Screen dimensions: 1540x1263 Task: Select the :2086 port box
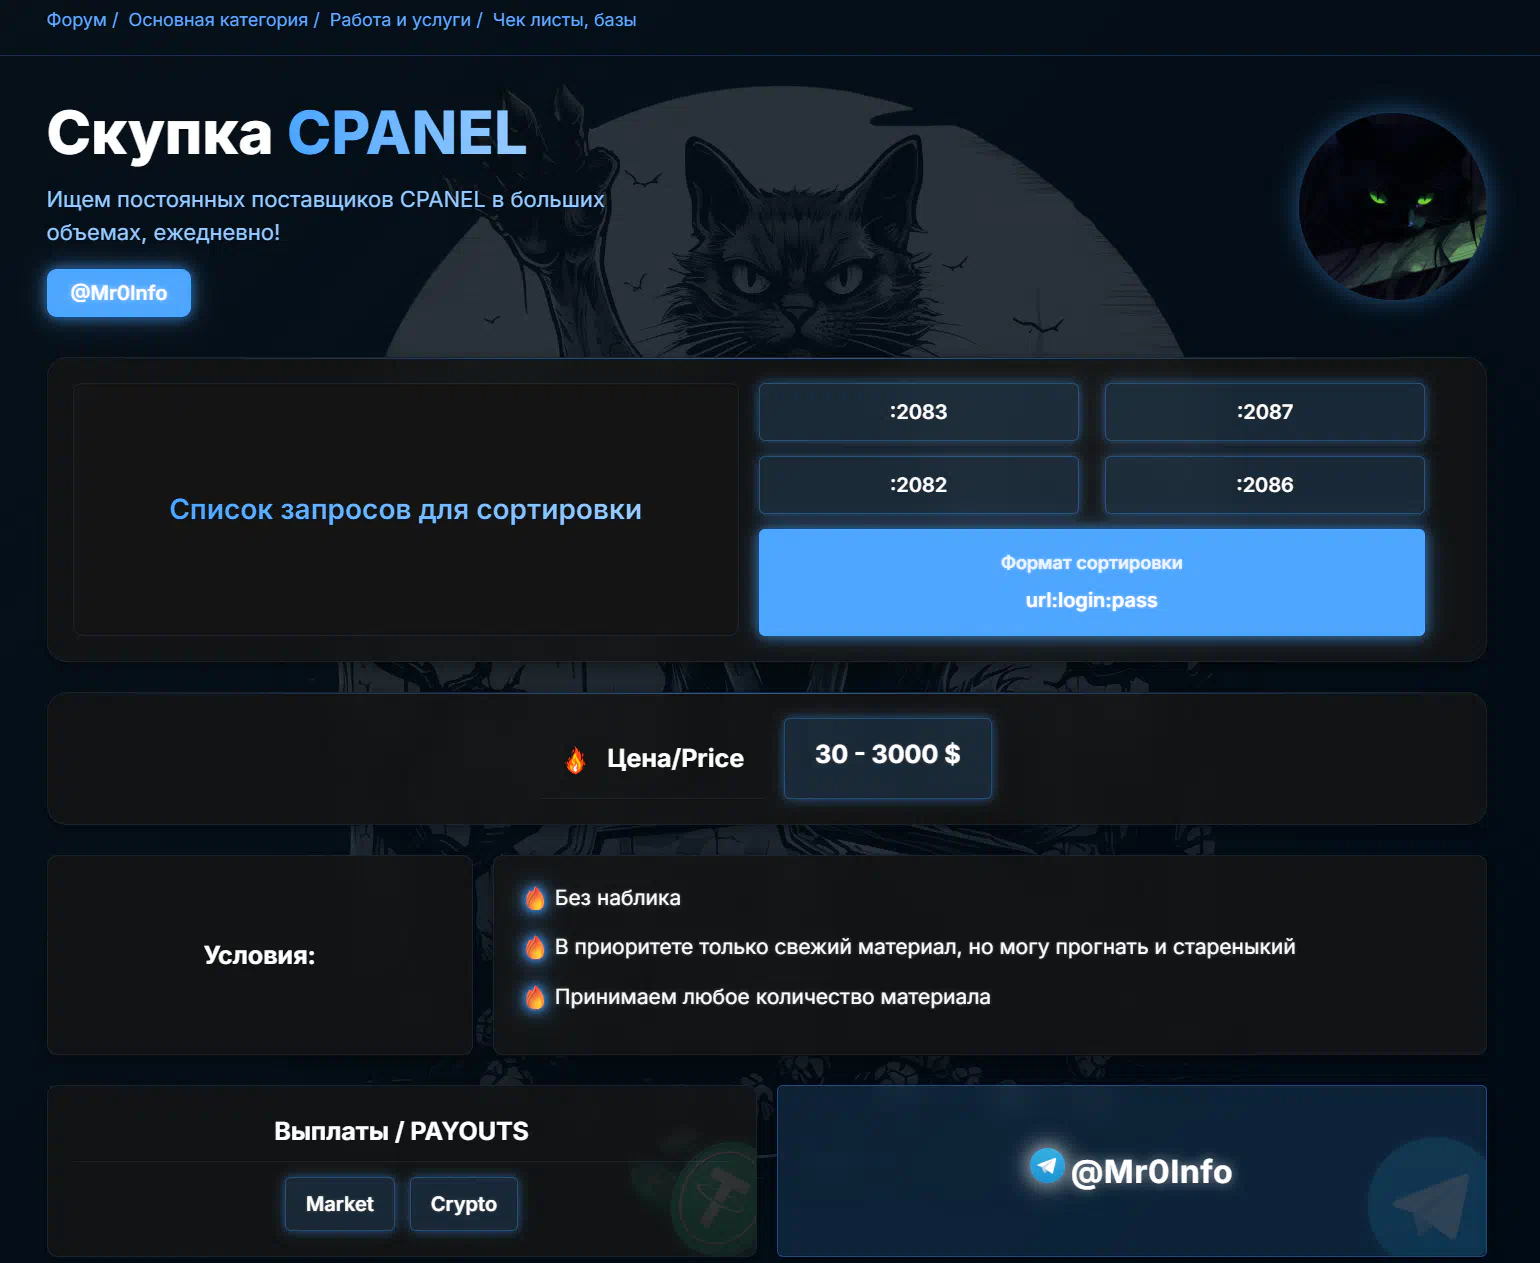[x=1265, y=485]
